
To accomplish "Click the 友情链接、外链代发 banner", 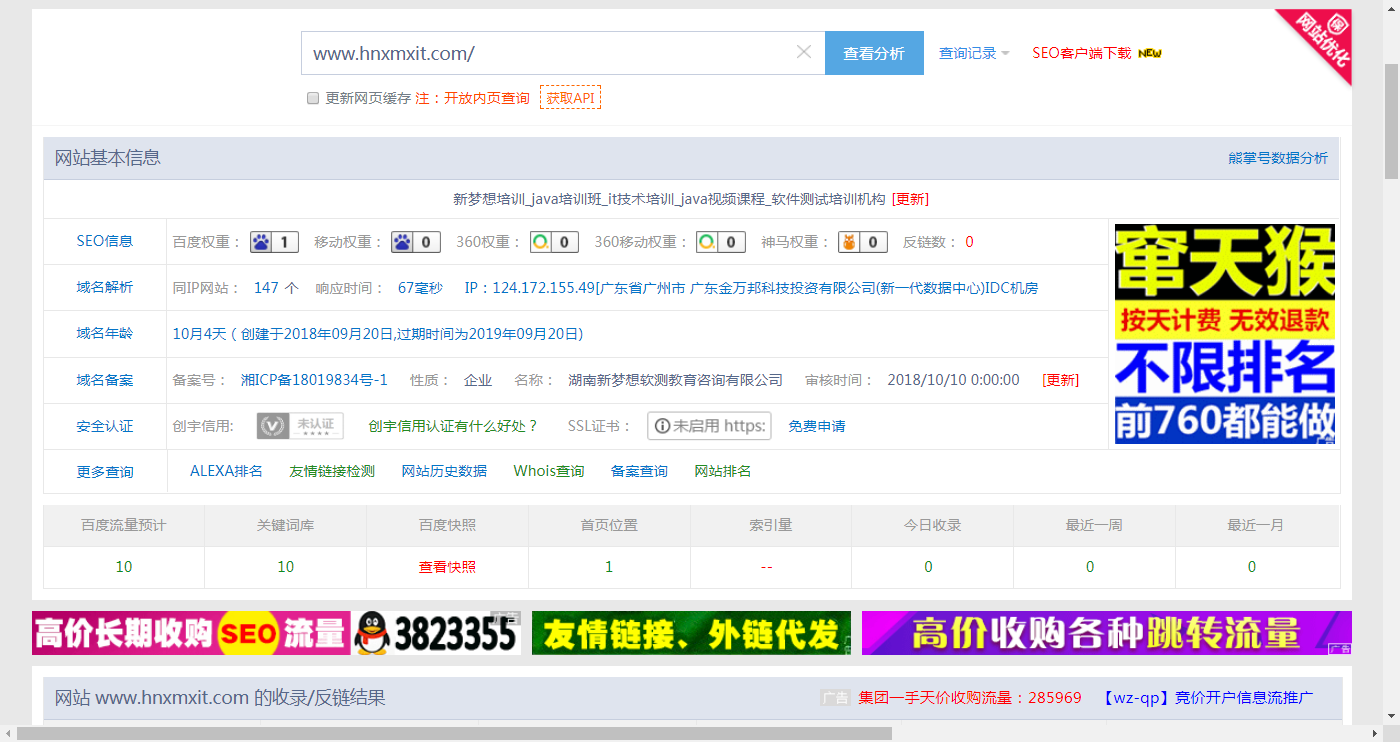I will [691, 633].
